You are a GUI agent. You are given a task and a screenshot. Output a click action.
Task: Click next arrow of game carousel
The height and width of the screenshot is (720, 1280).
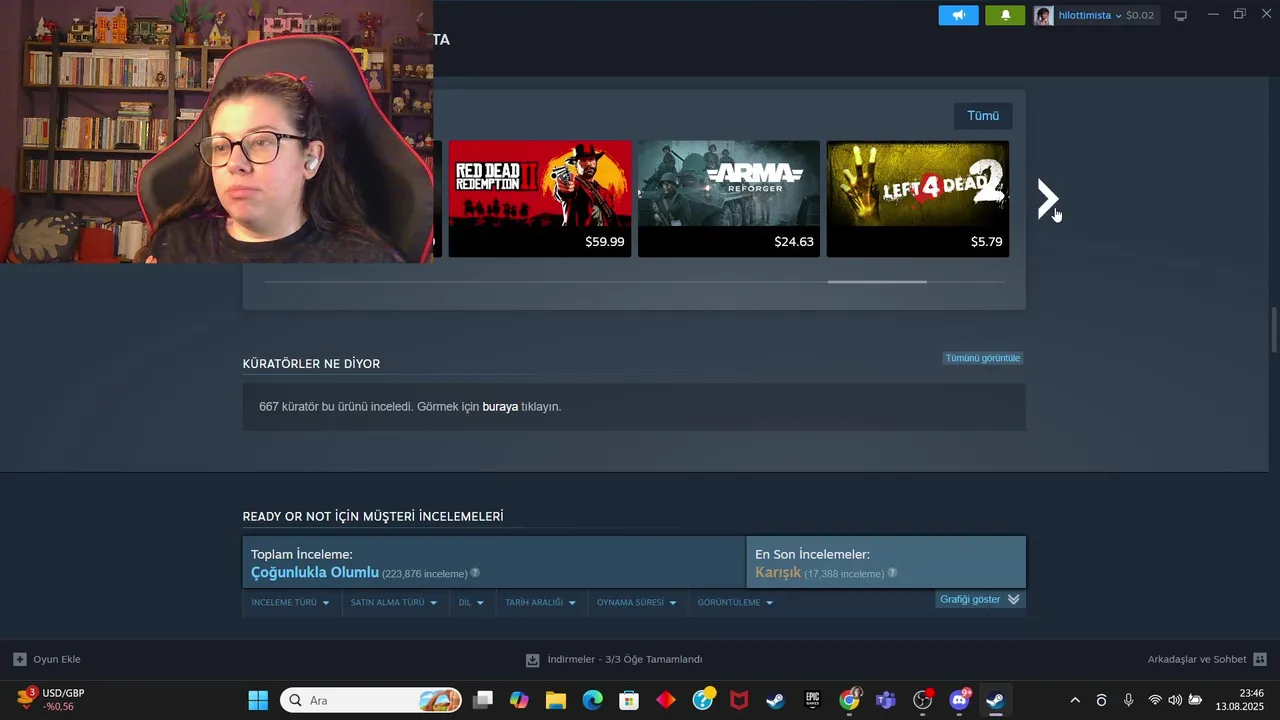1047,199
